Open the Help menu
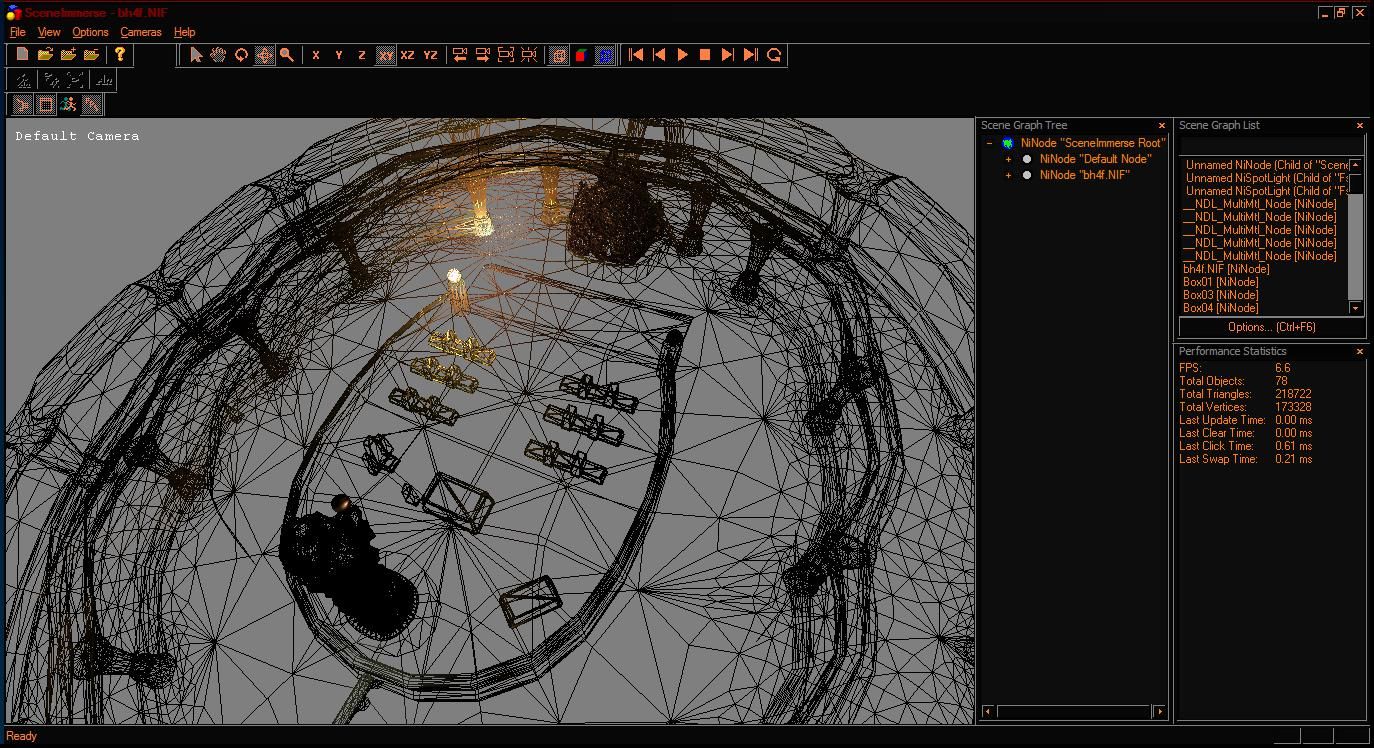Viewport: 1374px width, 748px height. click(184, 32)
